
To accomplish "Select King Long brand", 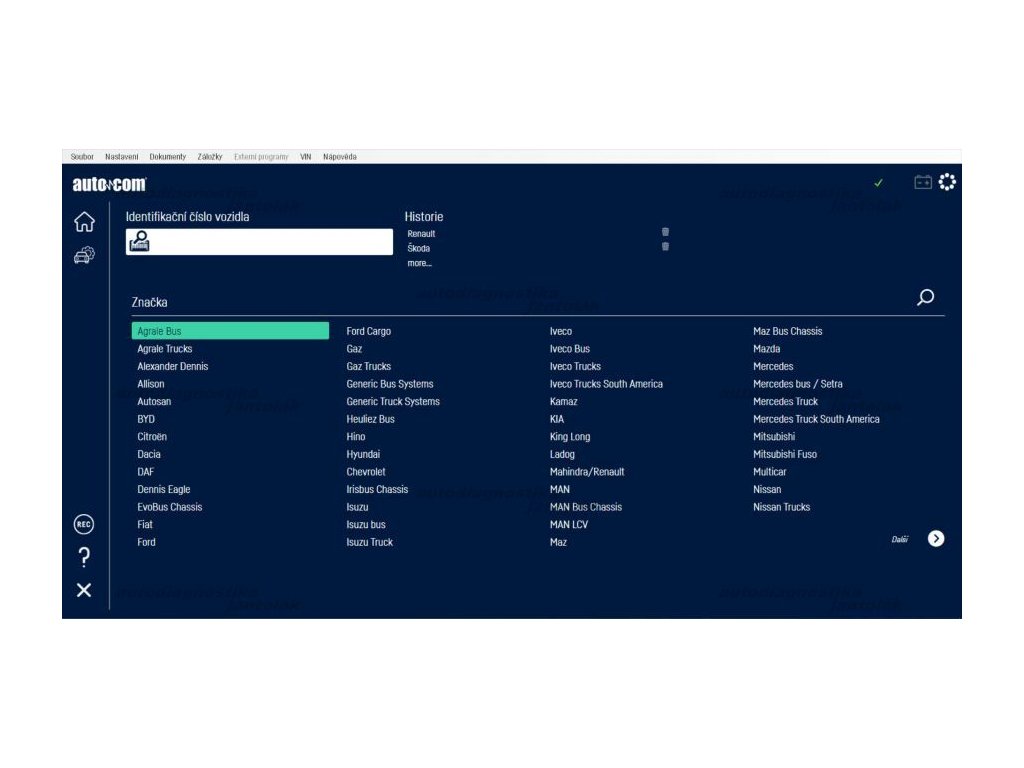I will 570,437.
